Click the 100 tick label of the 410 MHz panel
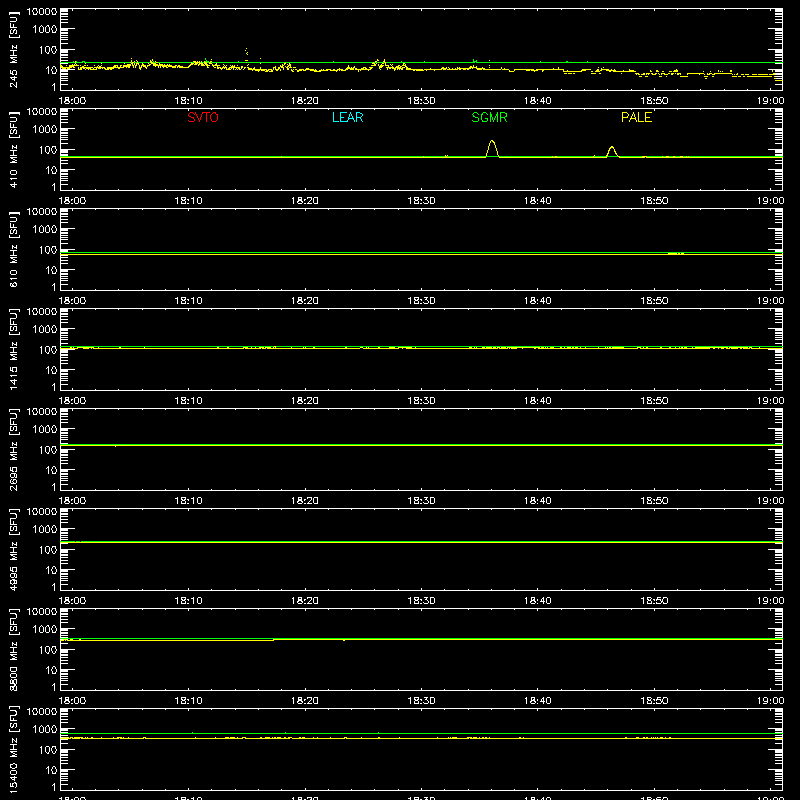The height and width of the screenshot is (800, 800). tap(48, 150)
